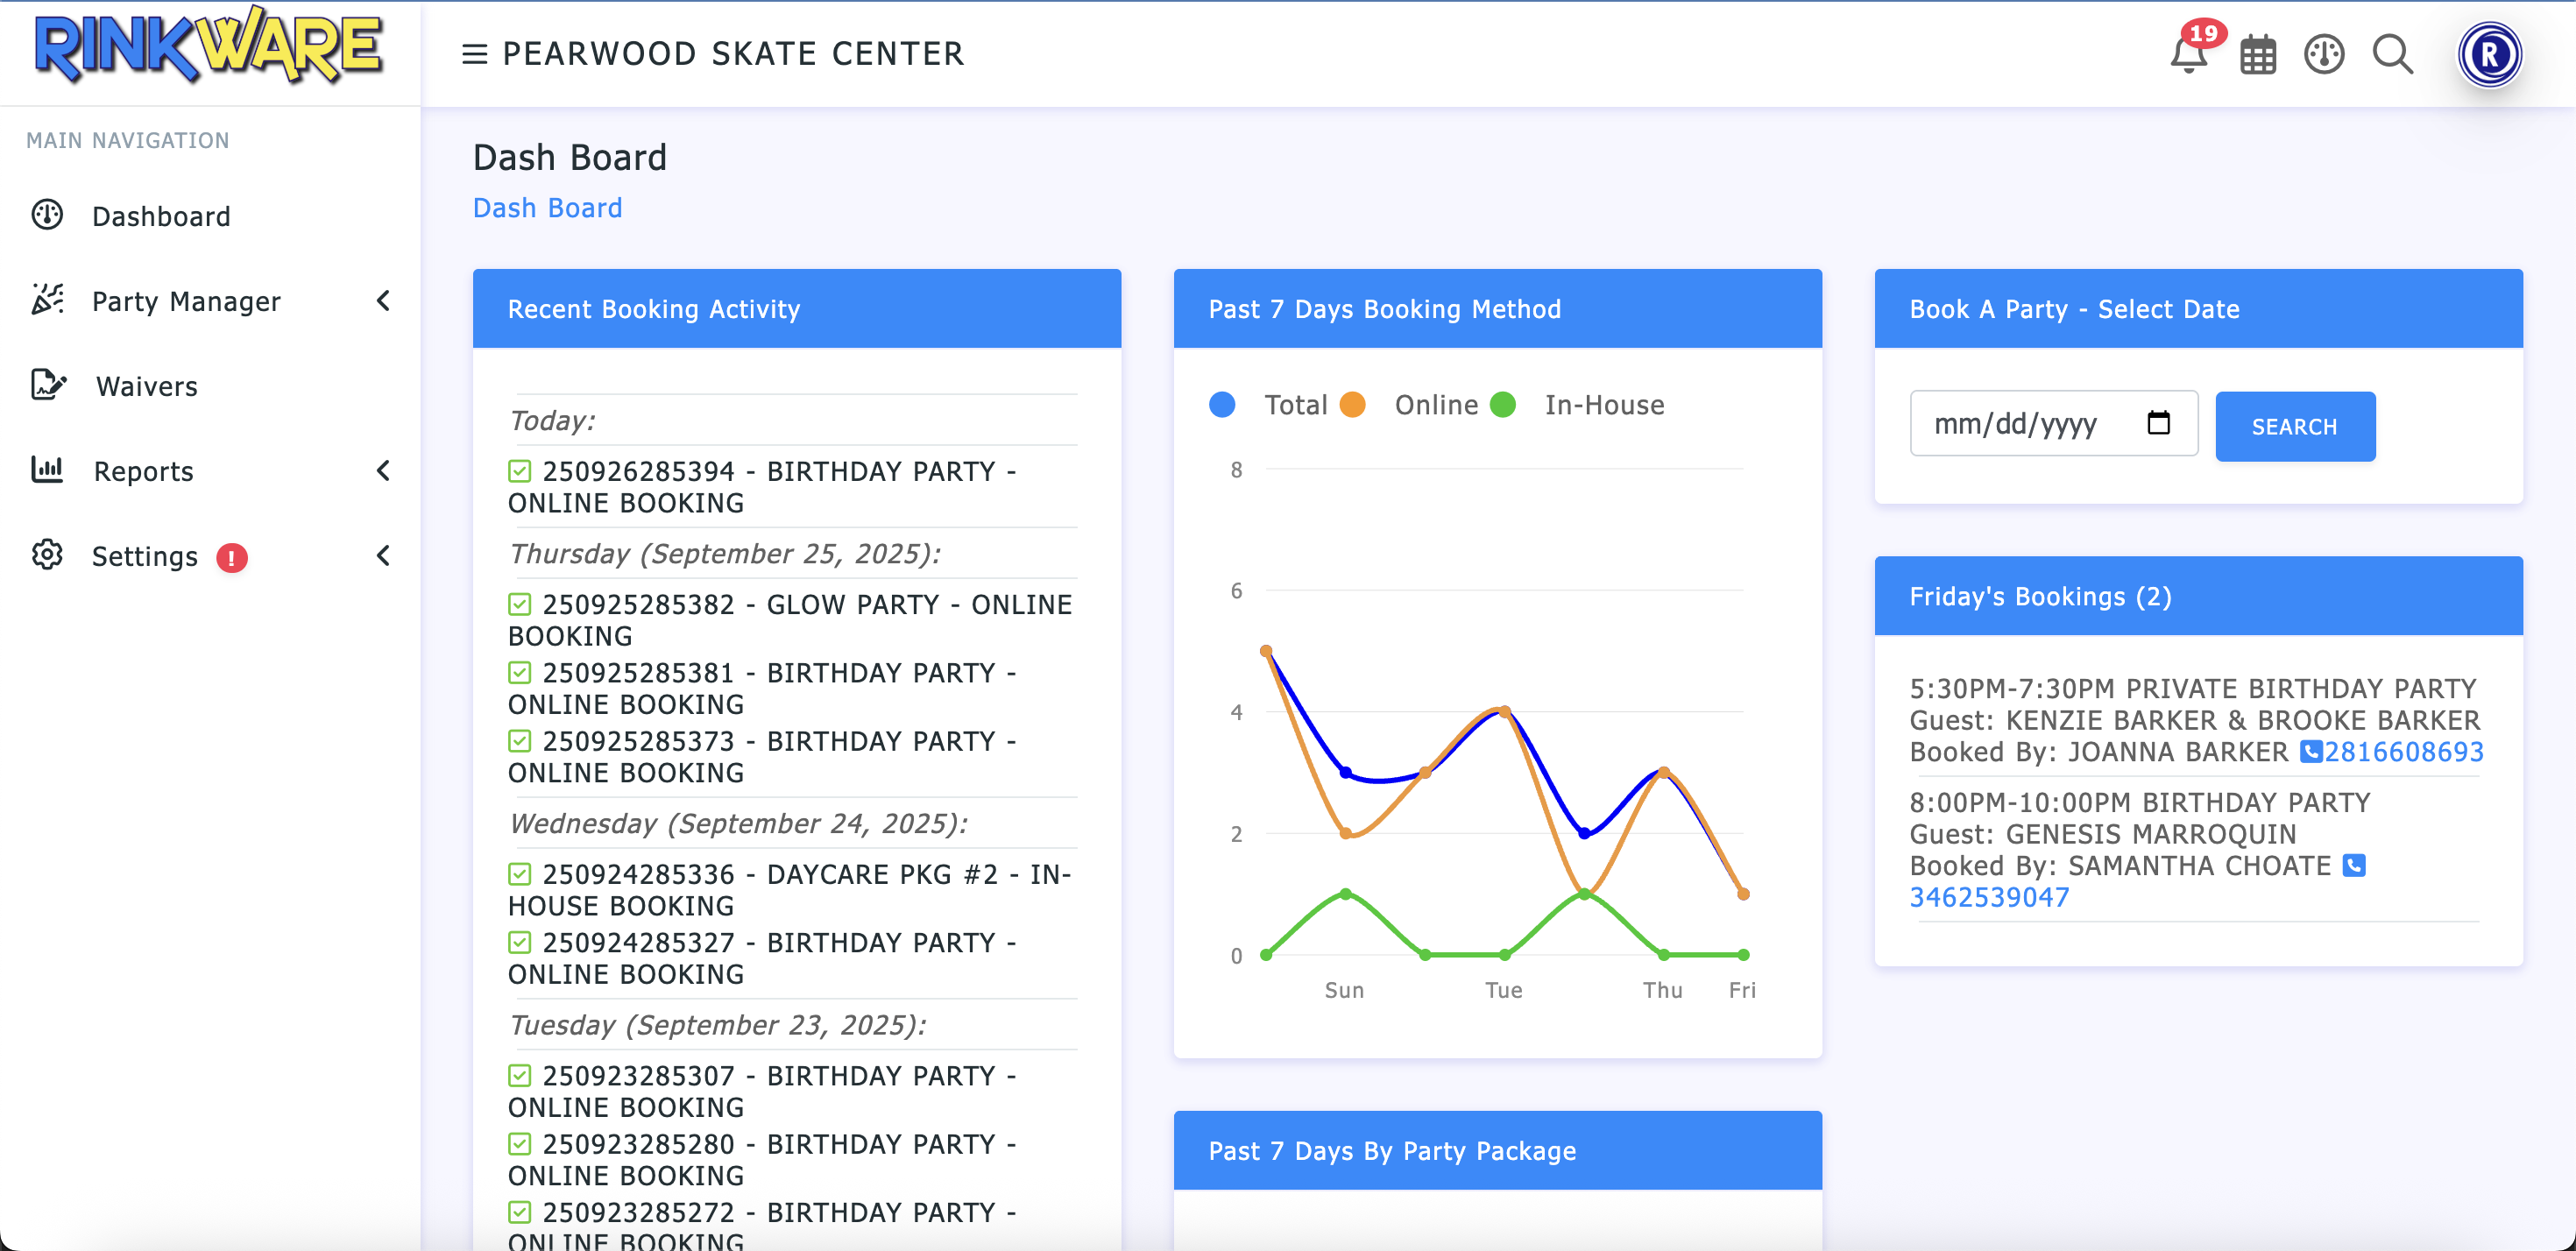Open the Dash Board breadcrumb link
Screen dimensions: 2576x1251
click(547, 208)
